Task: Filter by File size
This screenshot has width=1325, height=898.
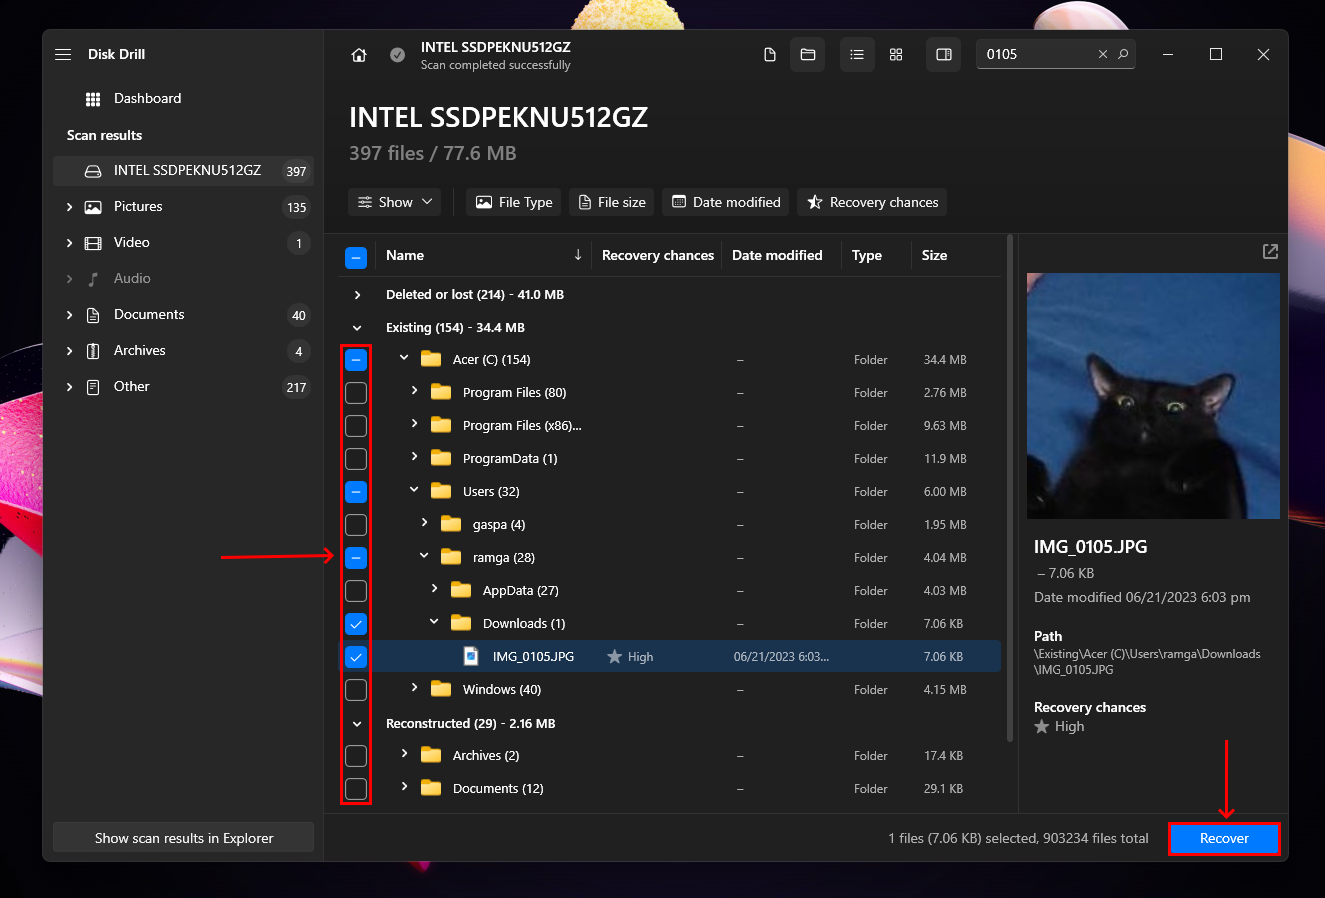Action: (611, 202)
